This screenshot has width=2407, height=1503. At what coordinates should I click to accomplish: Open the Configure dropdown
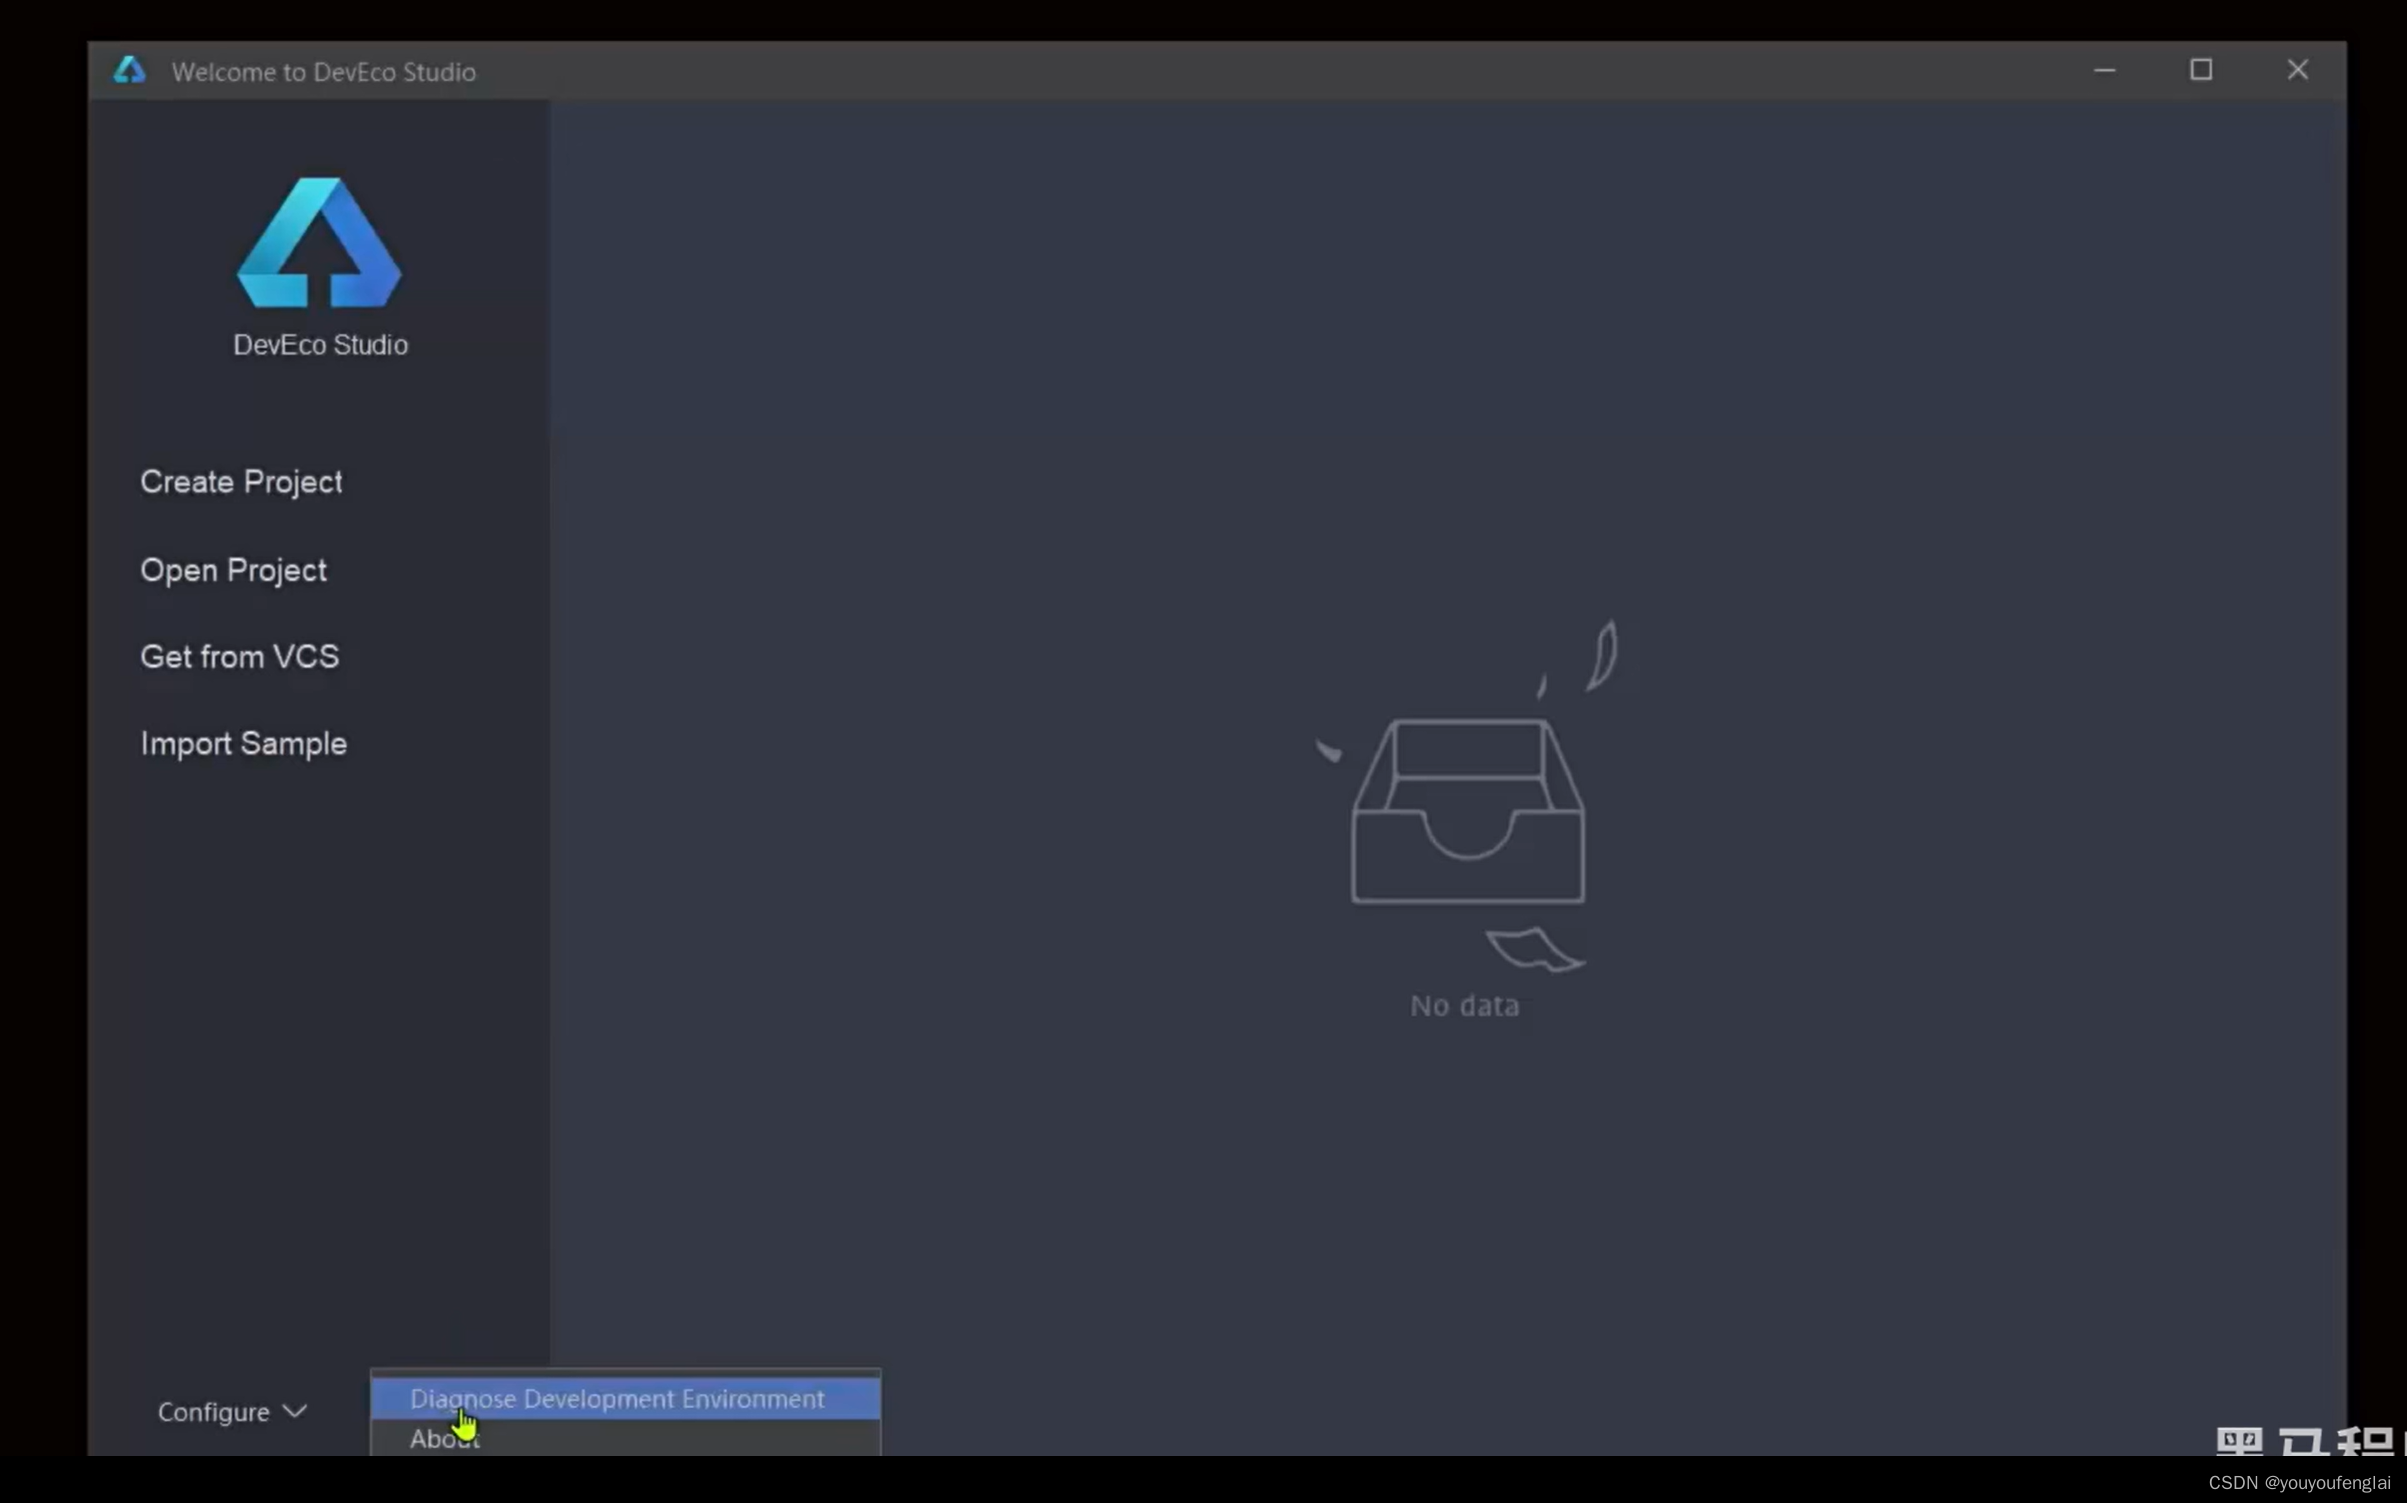[214, 1411]
